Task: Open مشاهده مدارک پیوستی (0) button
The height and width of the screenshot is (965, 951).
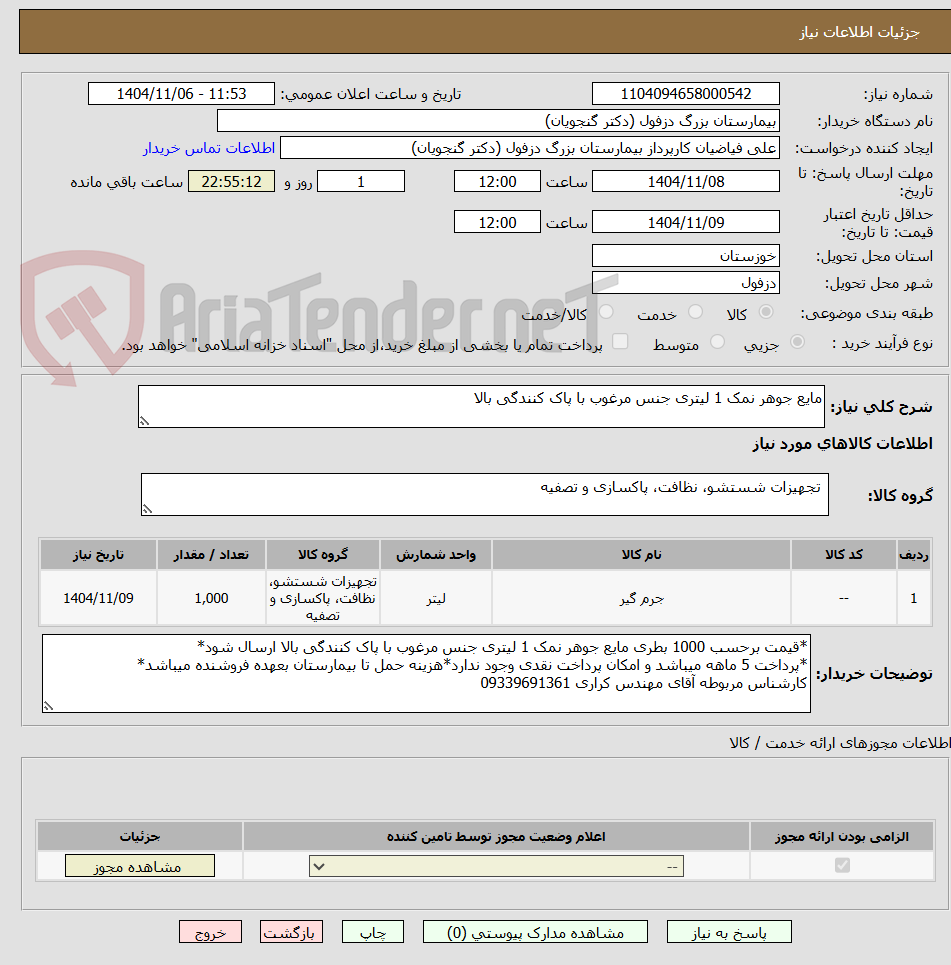Action: point(535,932)
